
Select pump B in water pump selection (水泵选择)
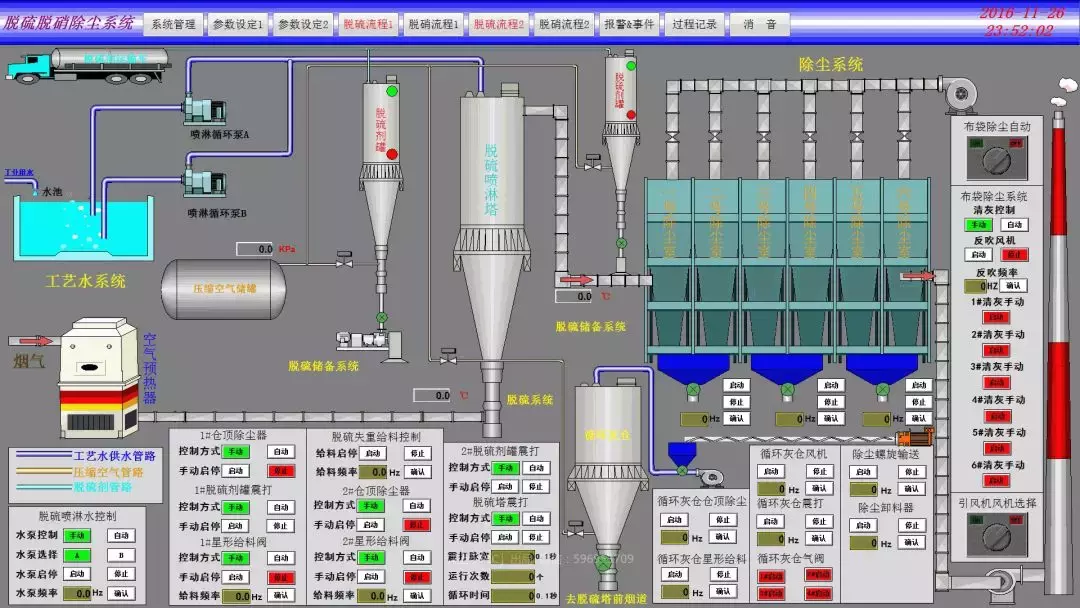(x=121, y=555)
